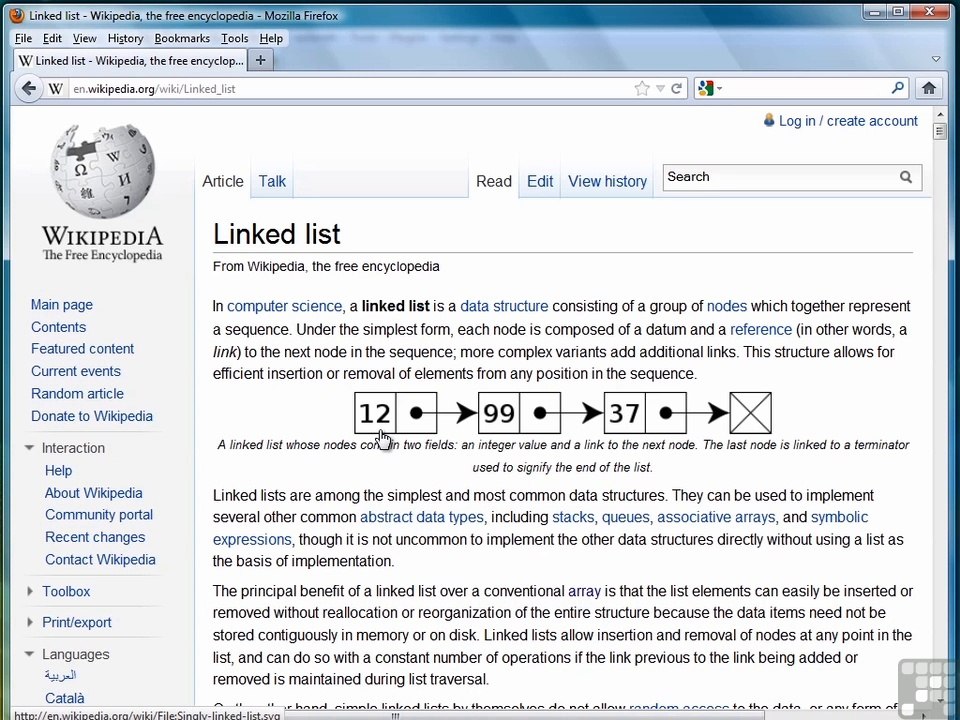This screenshot has width=960, height=720.
Task: Bookmark this page with the star icon
Action: pos(642,89)
